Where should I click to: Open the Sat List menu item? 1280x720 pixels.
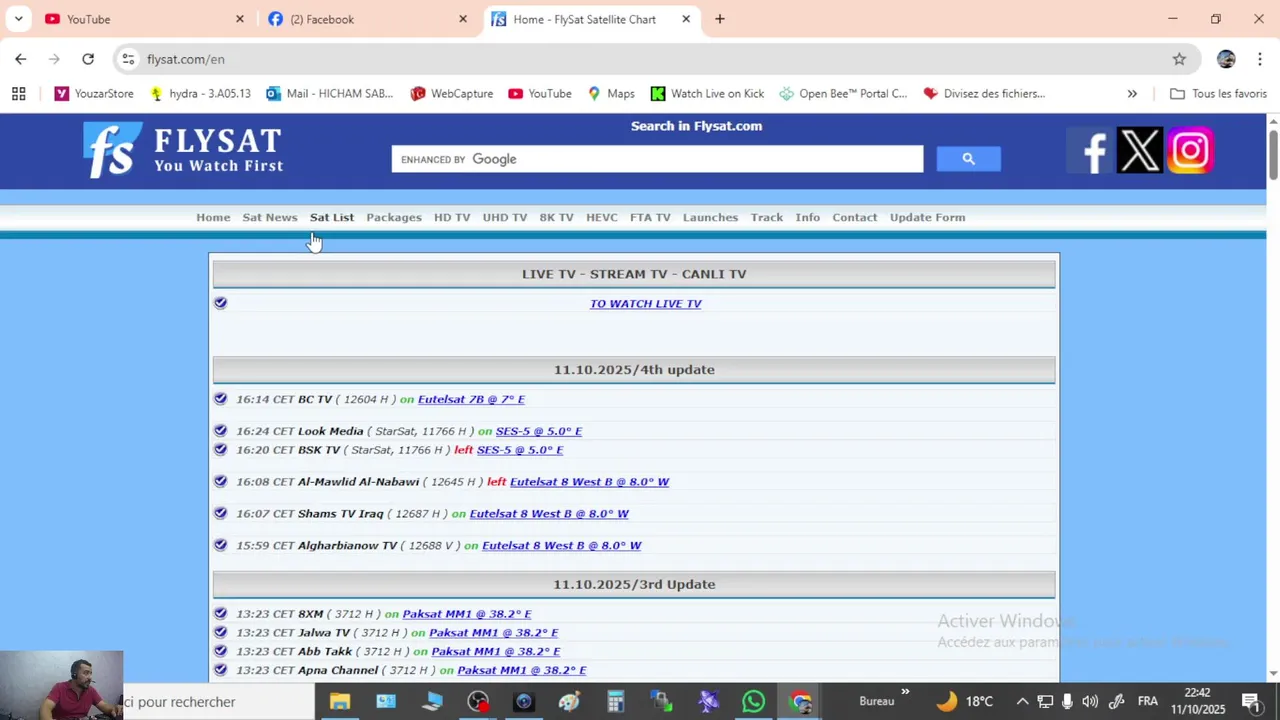[332, 217]
